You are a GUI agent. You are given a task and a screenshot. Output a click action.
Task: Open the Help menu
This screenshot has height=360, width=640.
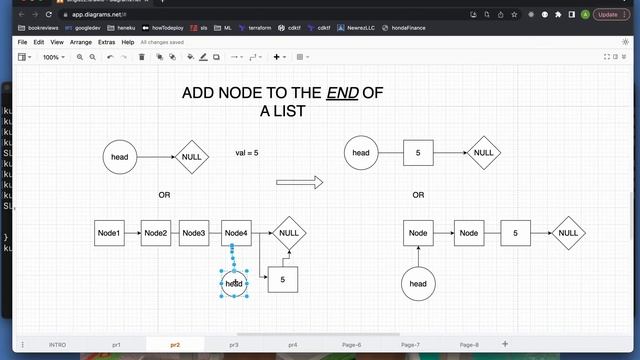[x=128, y=42]
